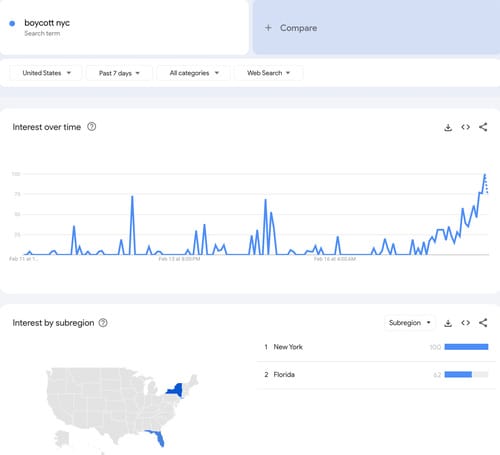Open the United States region dropdown
The image size is (500, 455).
[46, 73]
